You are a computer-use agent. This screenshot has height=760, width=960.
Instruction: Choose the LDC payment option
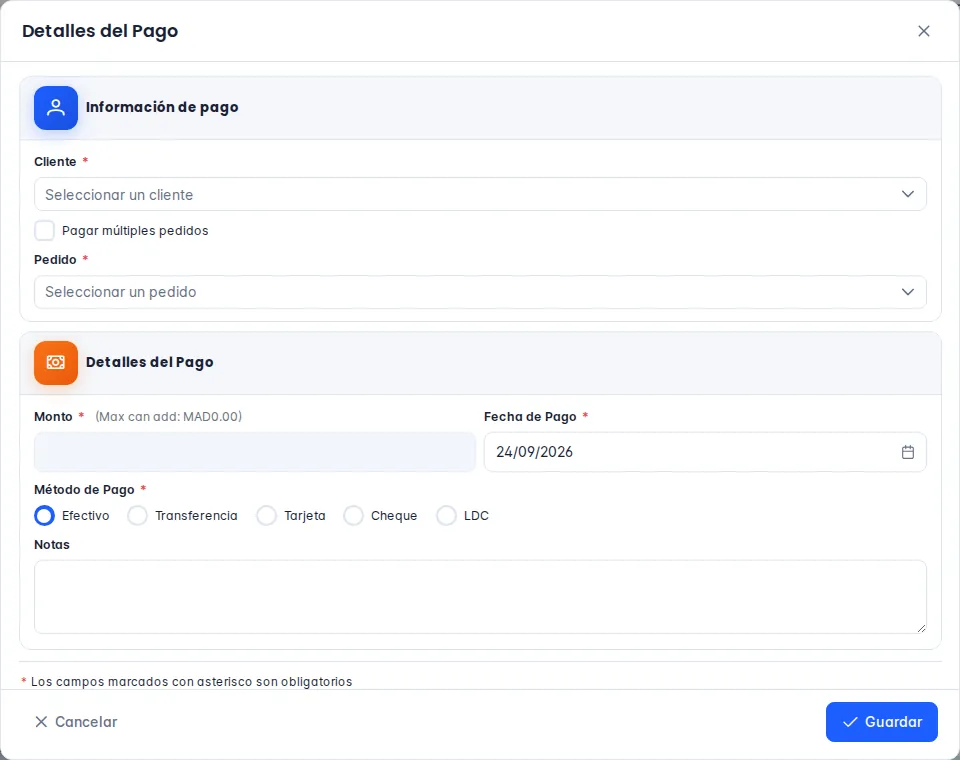[446, 516]
